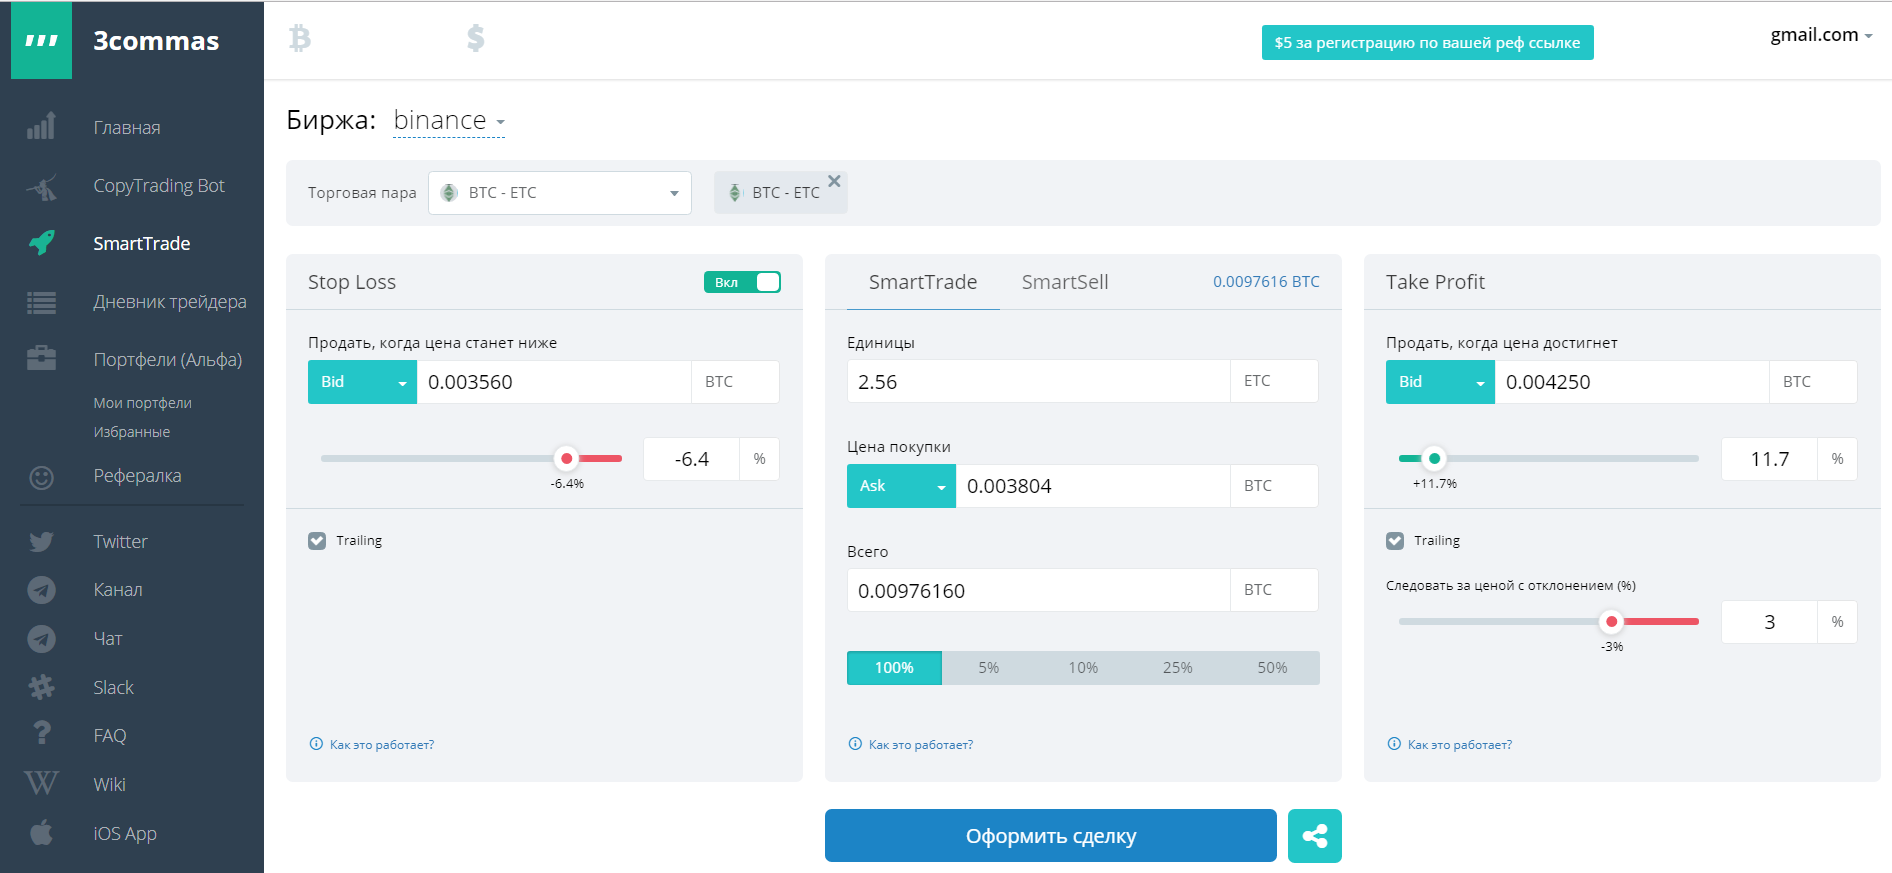
Task: Click the Stop Loss percent slider handle
Action: 567,458
